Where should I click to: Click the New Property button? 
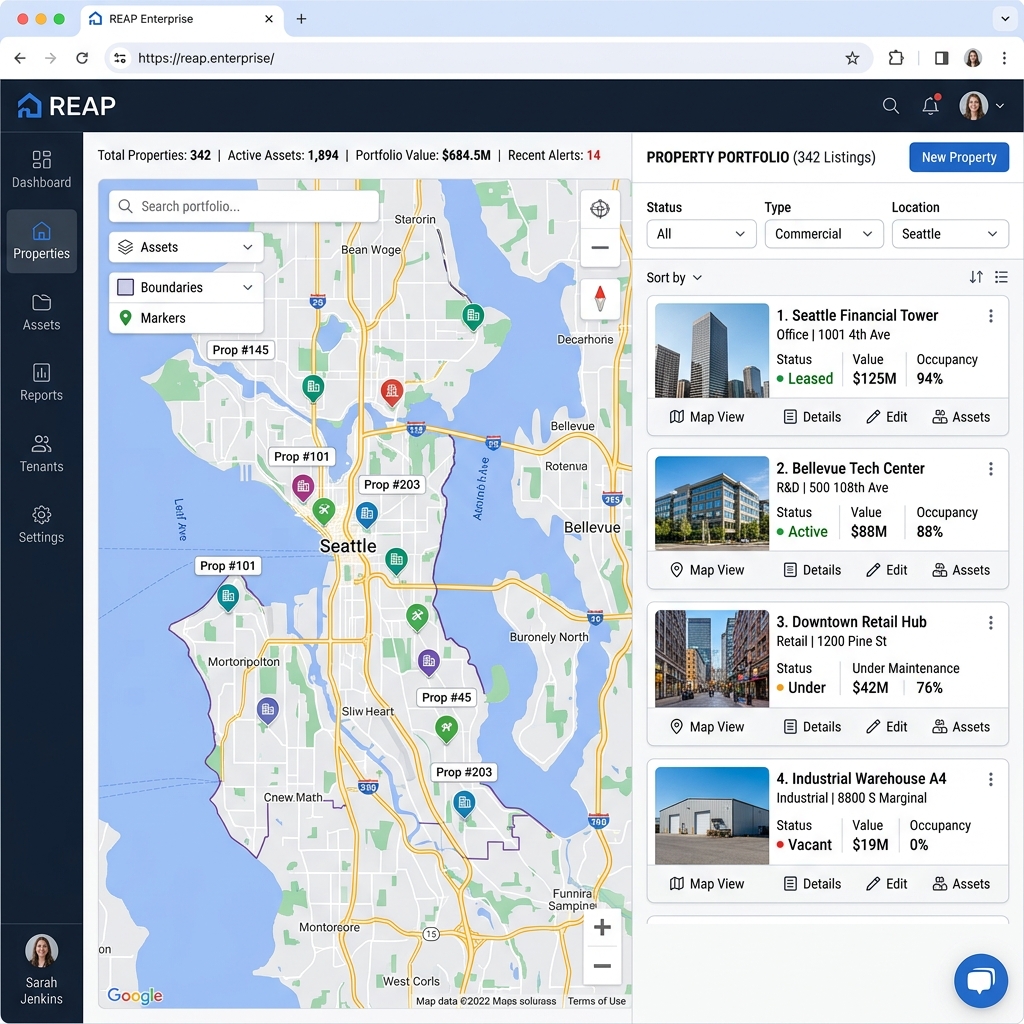(x=959, y=157)
